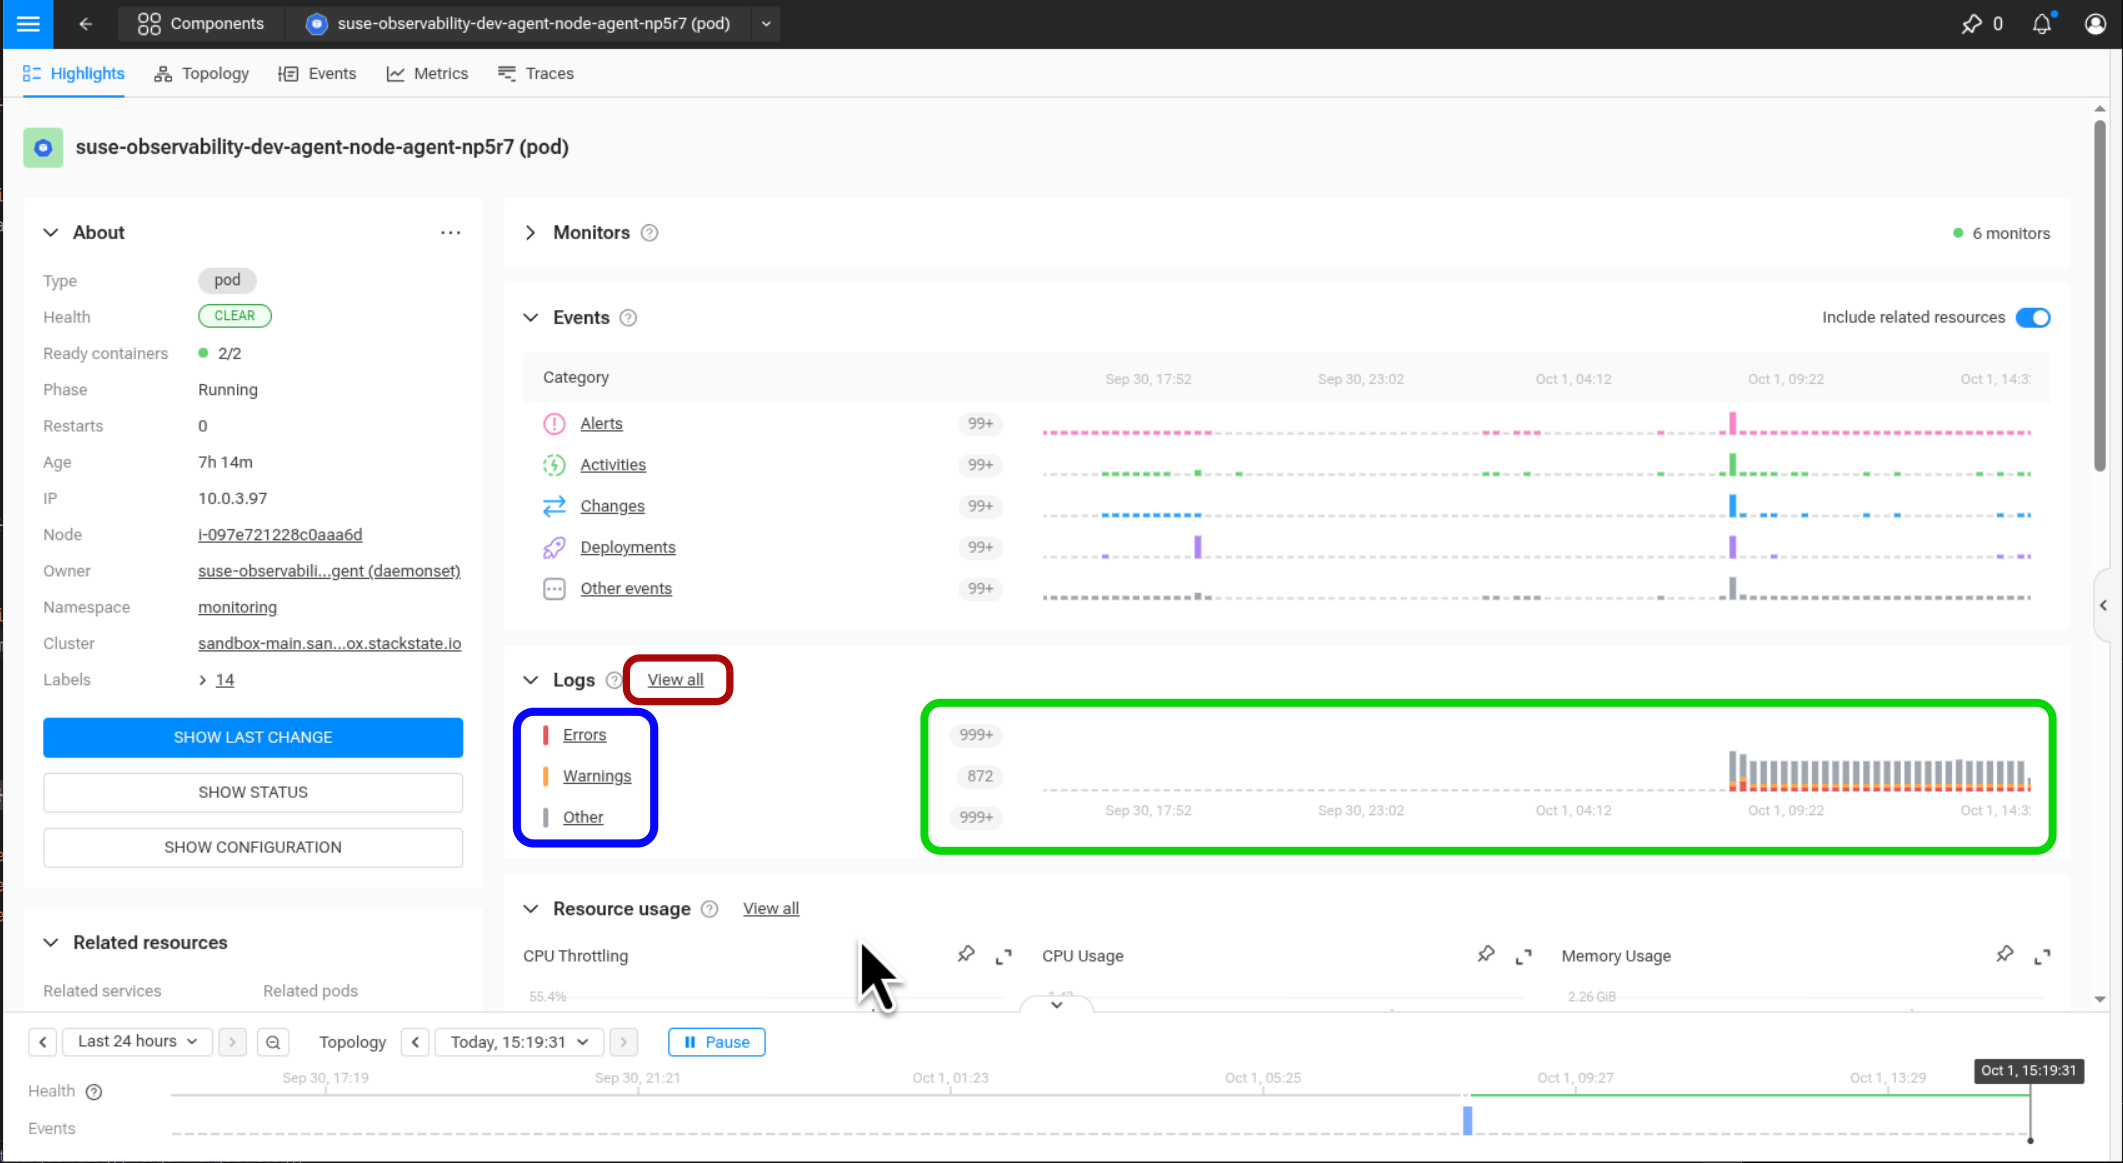Open the Warnings logs link
The height and width of the screenshot is (1163, 2123).
pyautogui.click(x=597, y=775)
